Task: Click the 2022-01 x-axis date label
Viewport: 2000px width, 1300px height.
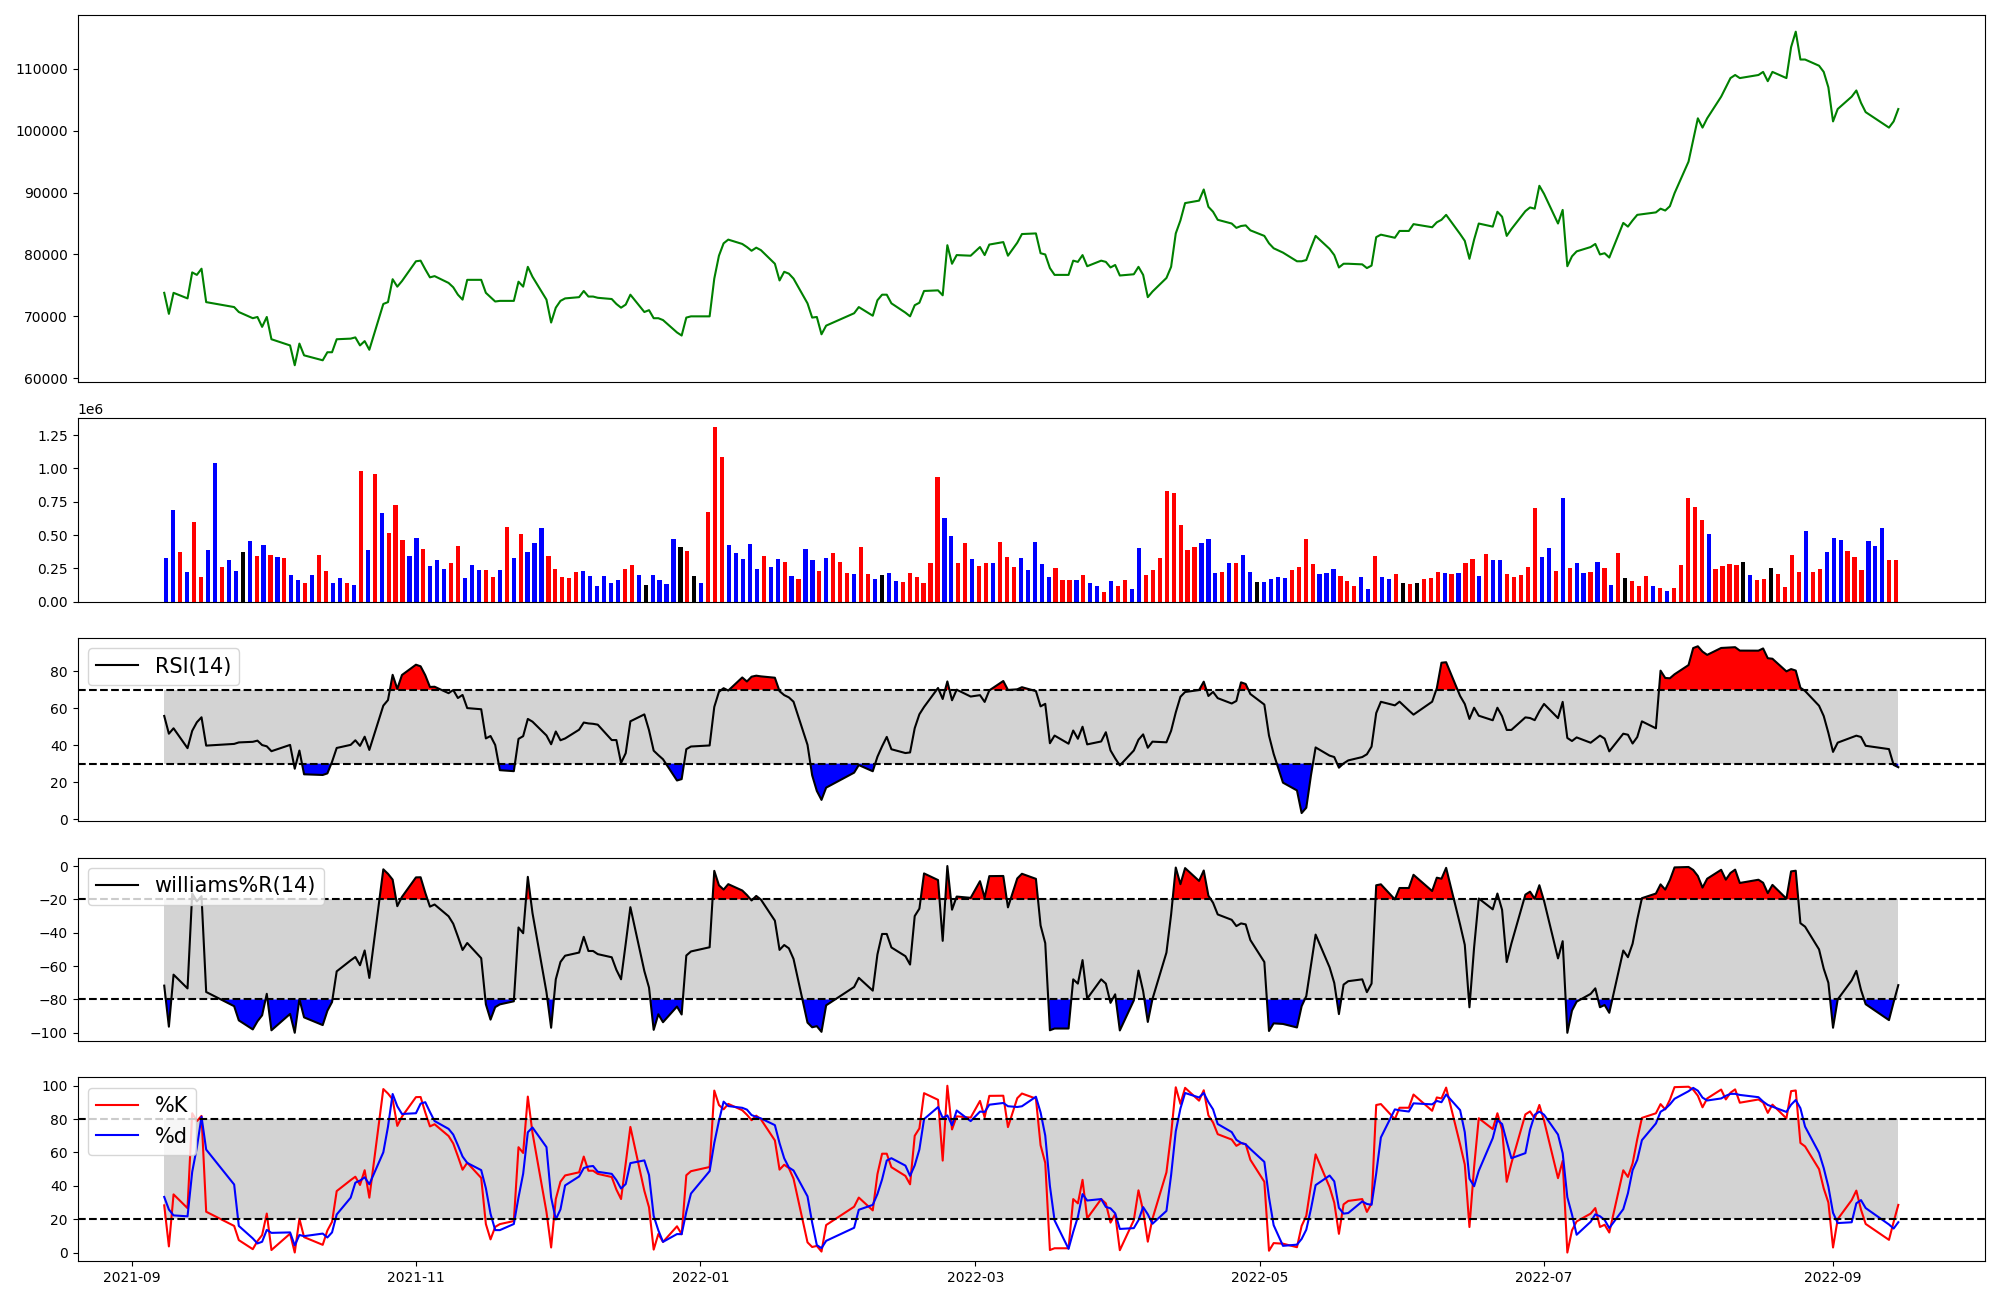Action: [700, 1277]
